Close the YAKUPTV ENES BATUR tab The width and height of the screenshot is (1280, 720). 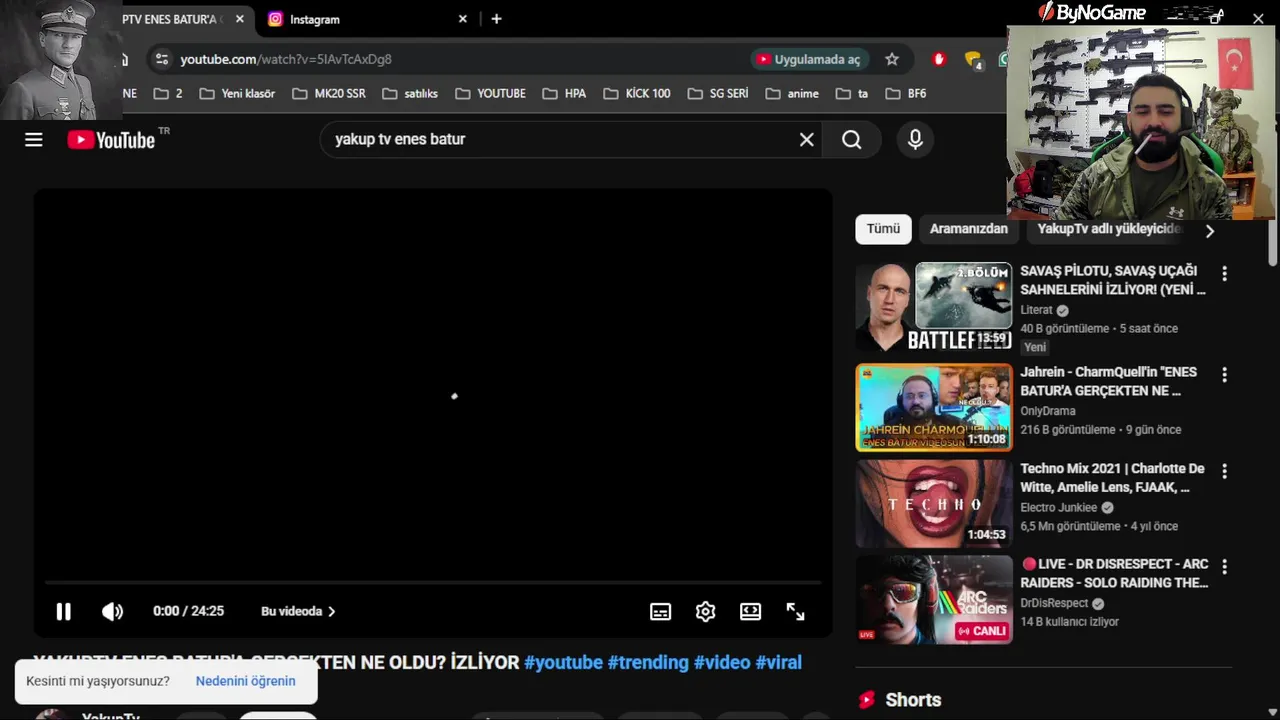[239, 19]
